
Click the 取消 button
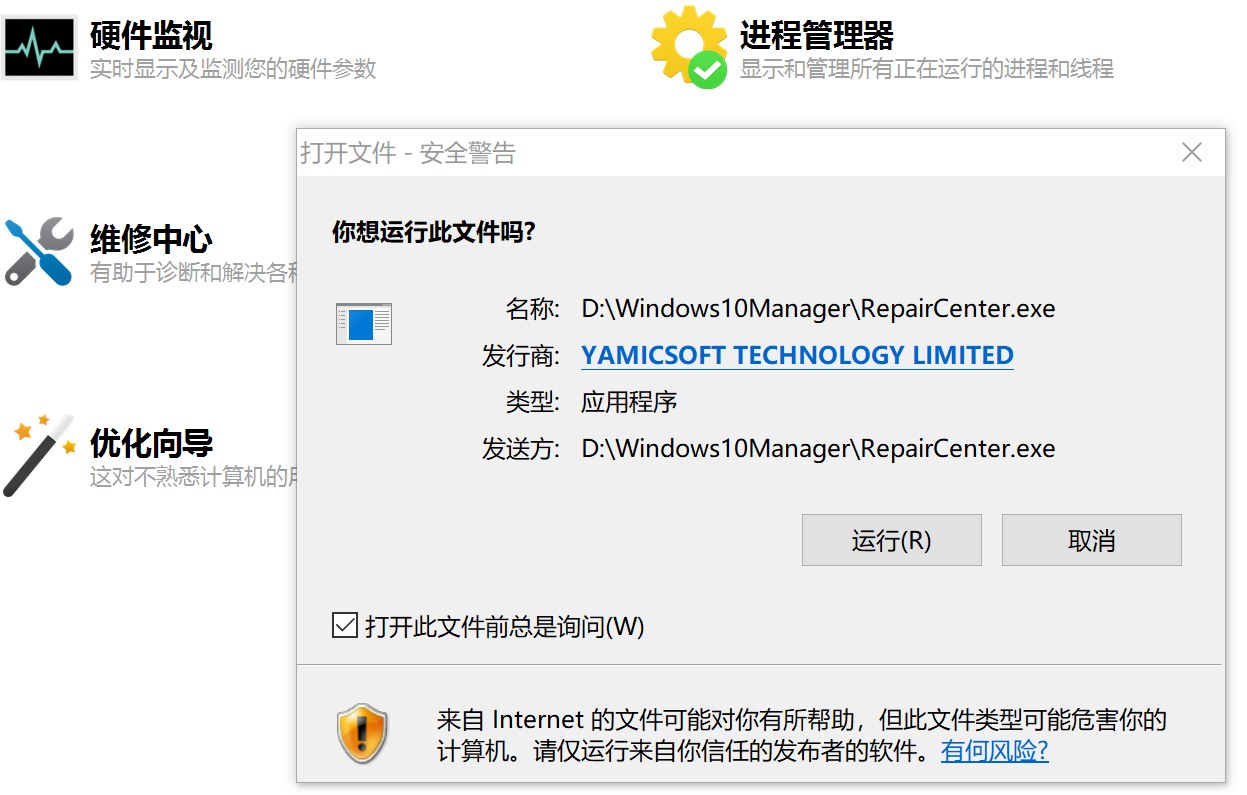(x=1092, y=540)
